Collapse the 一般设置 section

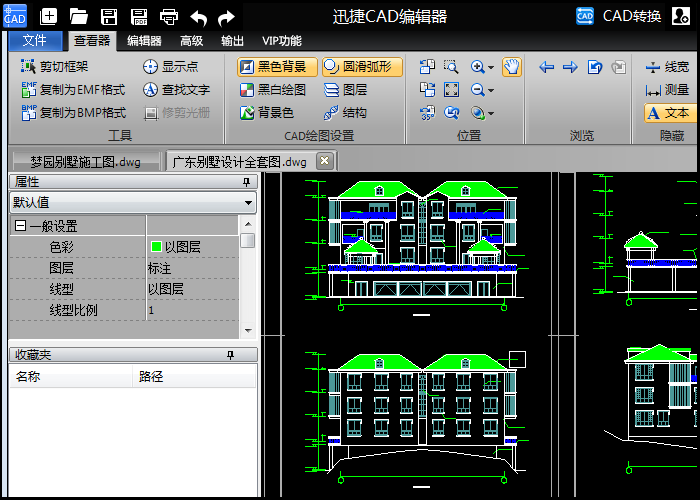point(20,226)
